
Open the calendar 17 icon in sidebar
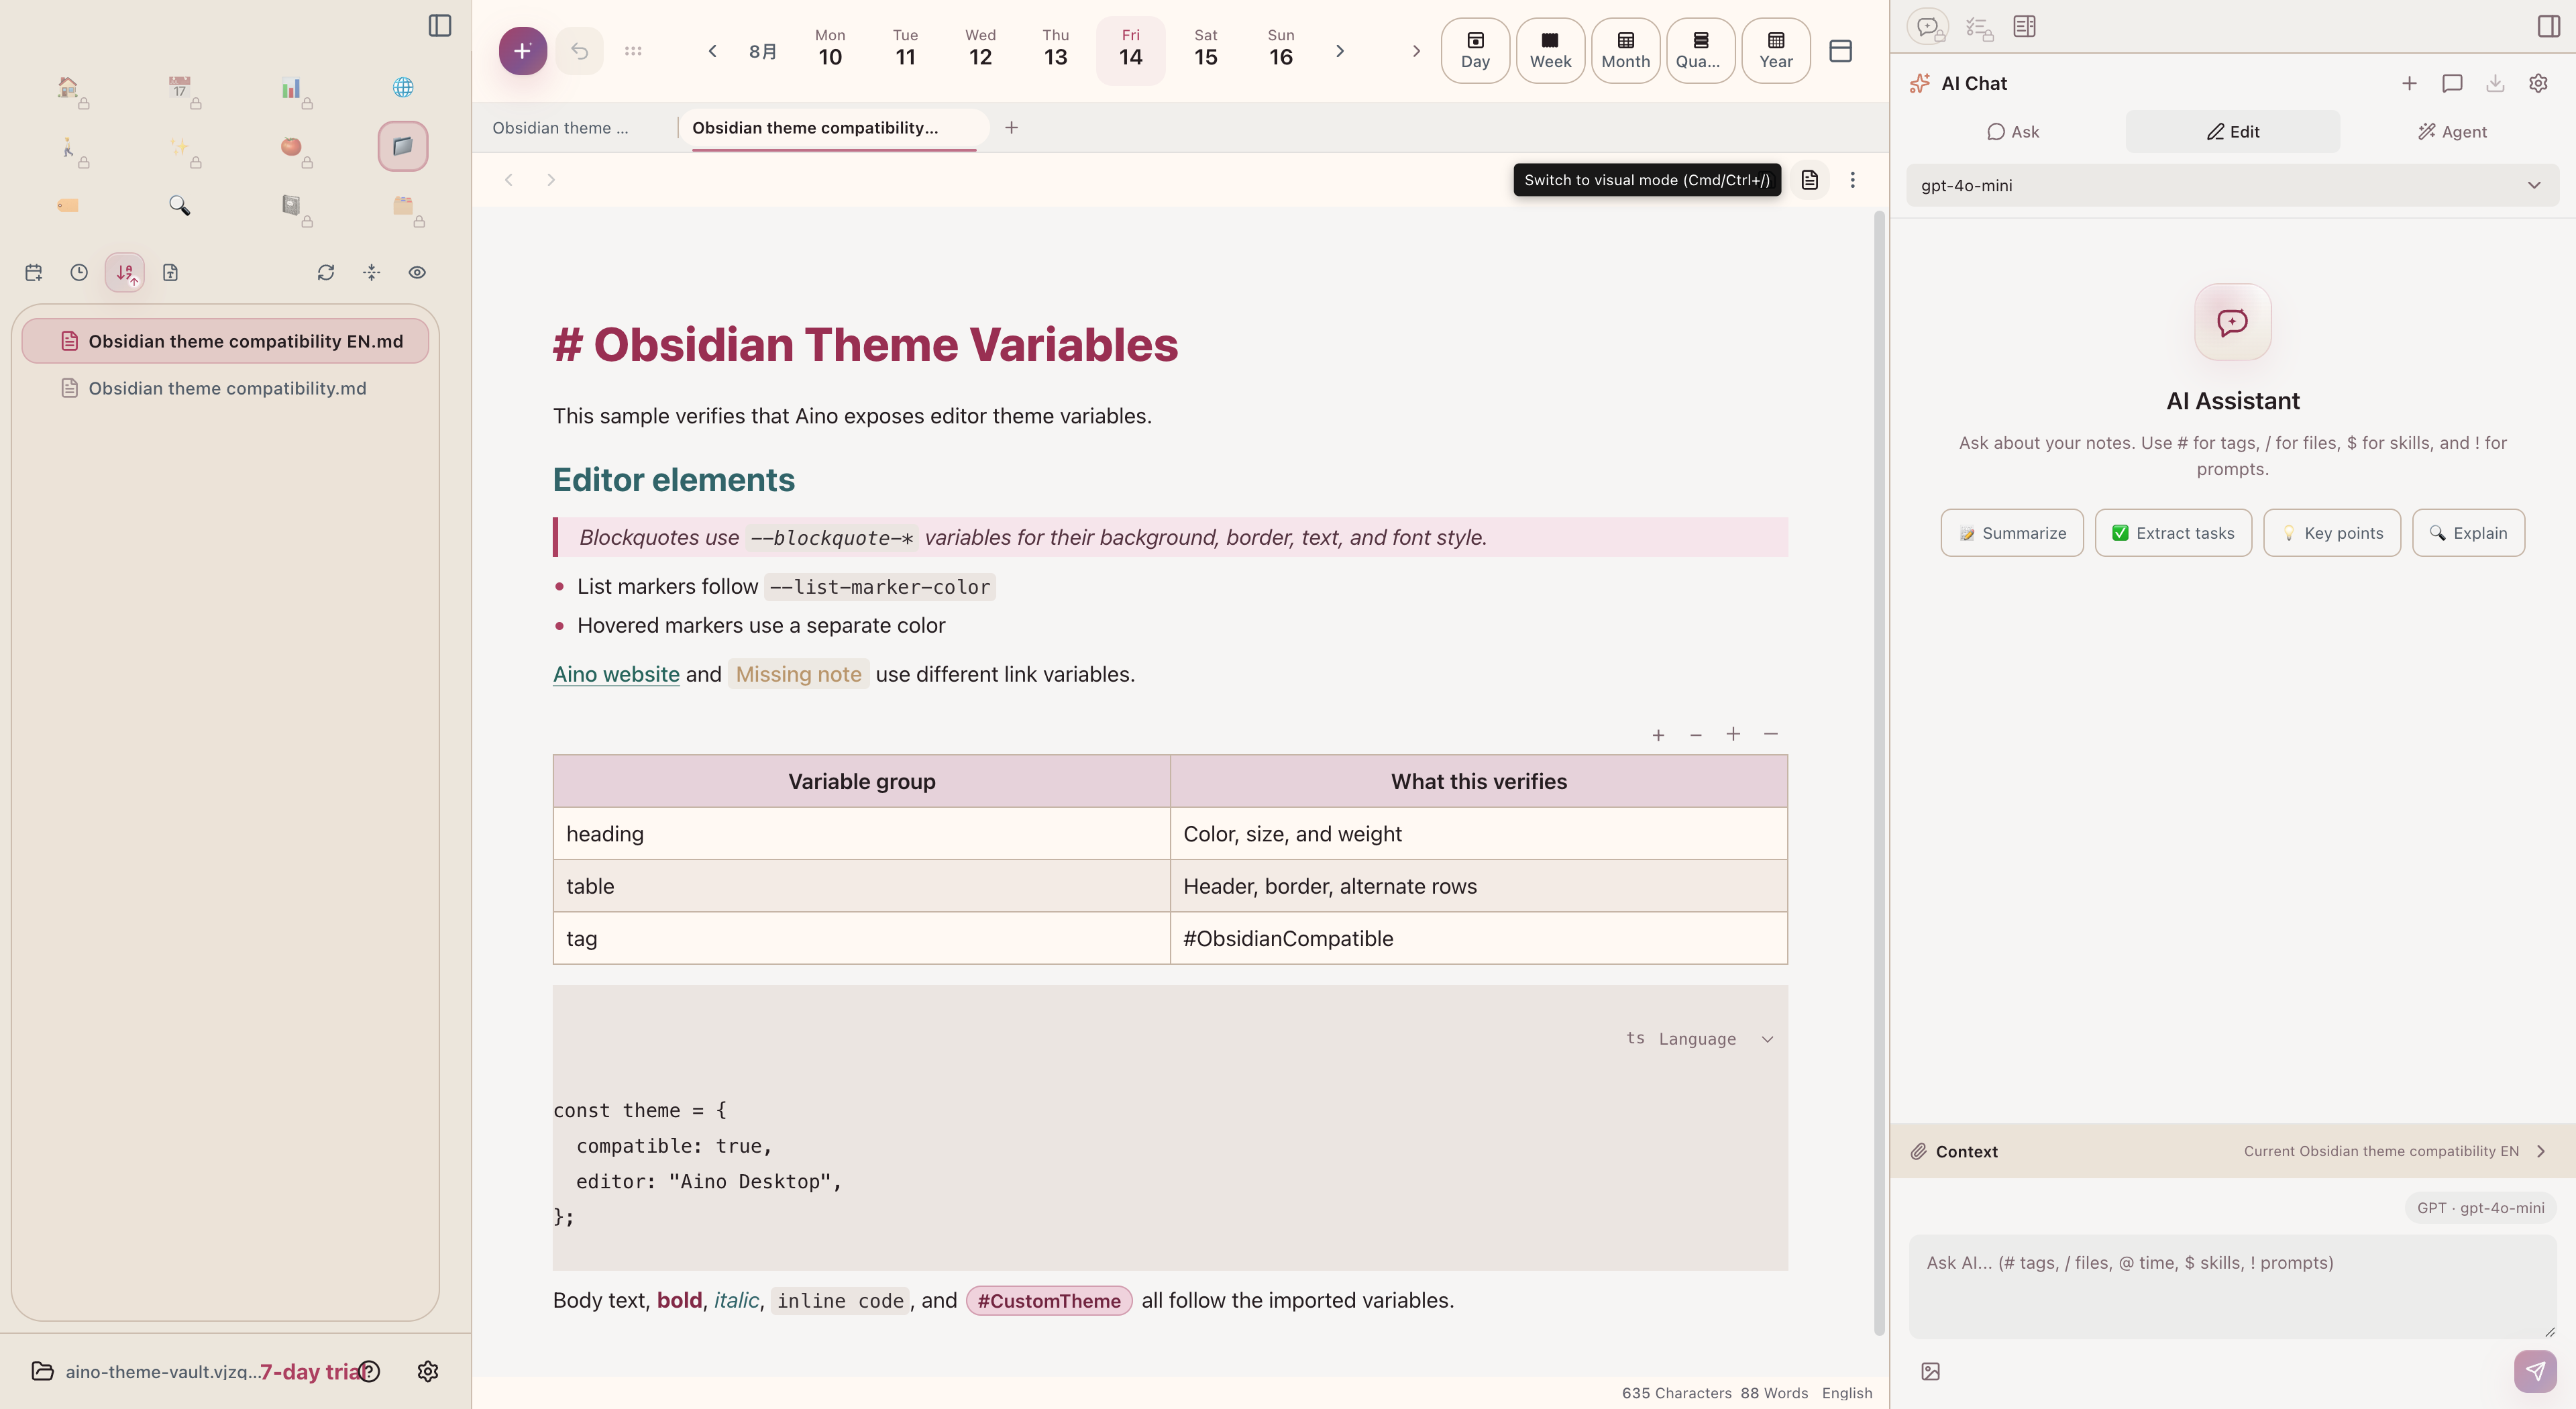click(x=180, y=88)
